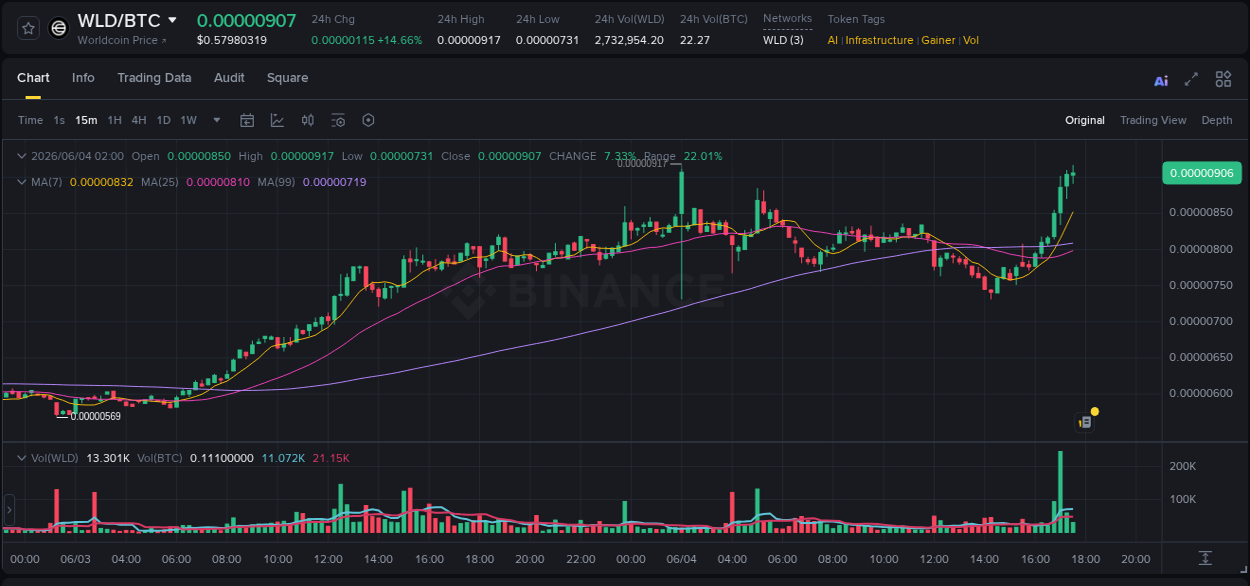Select the 15m interval
This screenshot has height=586, width=1250.
(x=86, y=120)
